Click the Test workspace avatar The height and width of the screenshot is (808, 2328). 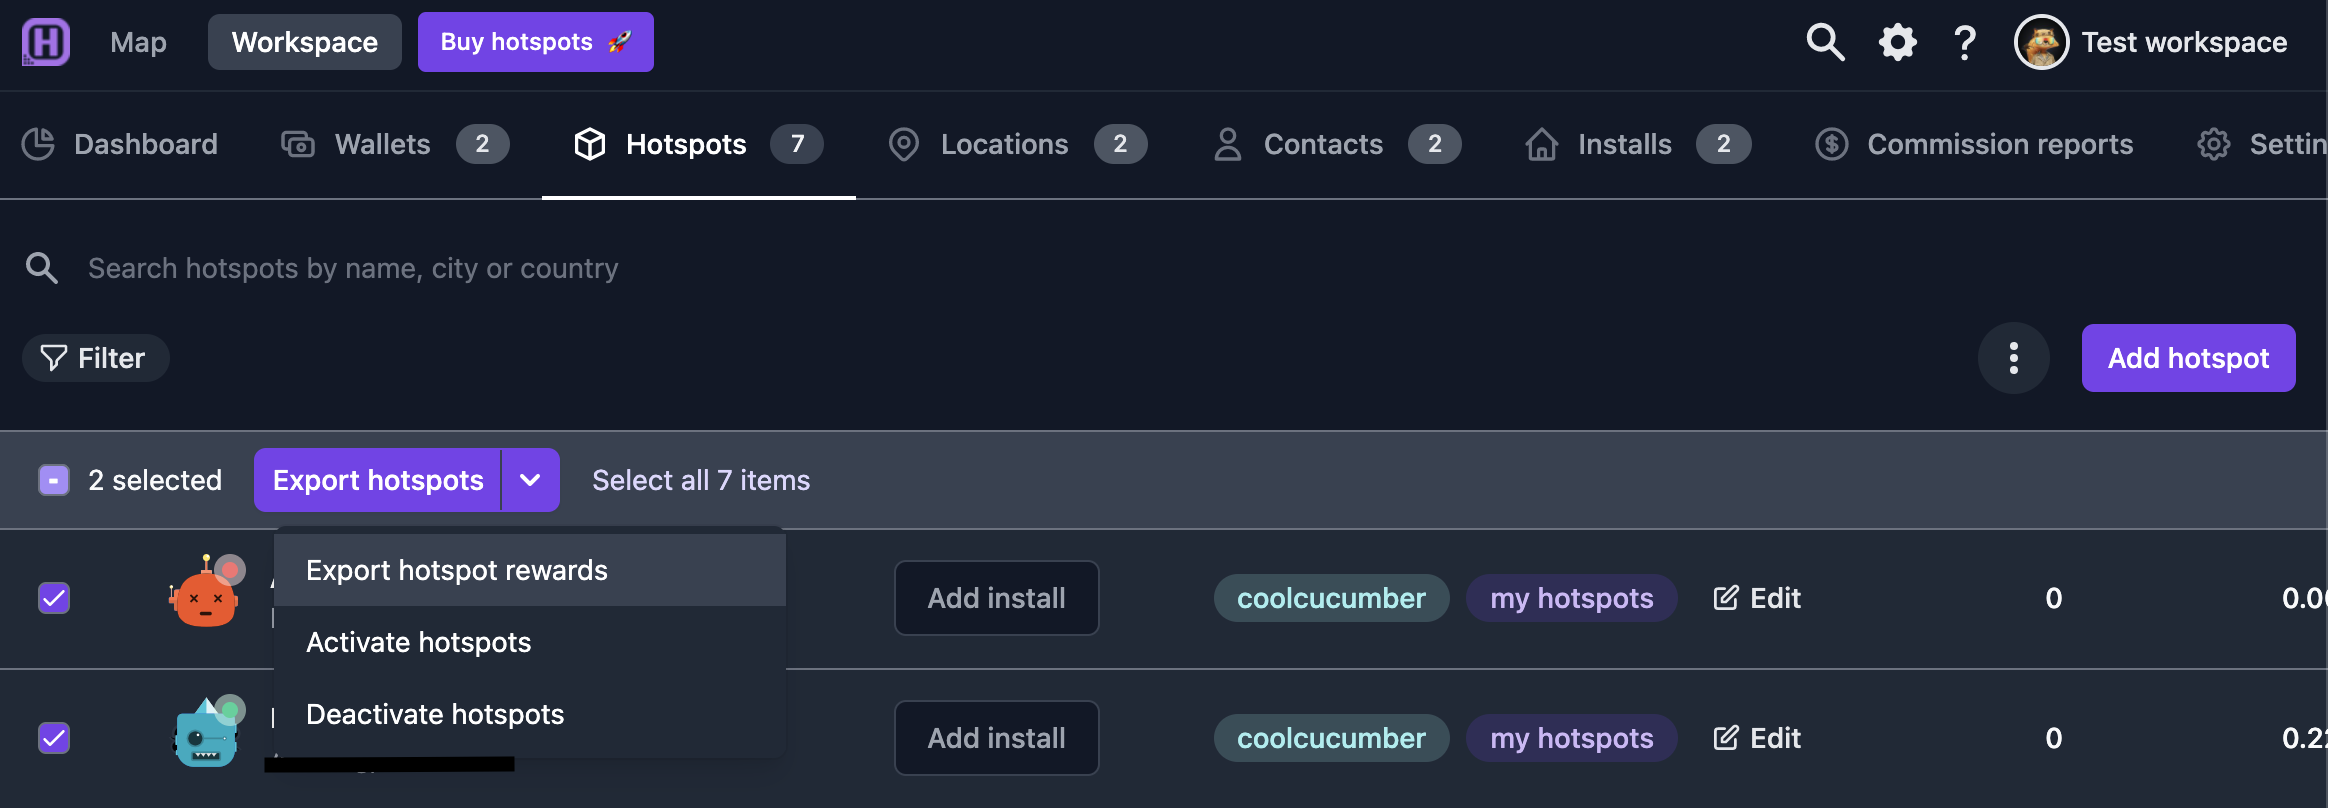point(2041,42)
